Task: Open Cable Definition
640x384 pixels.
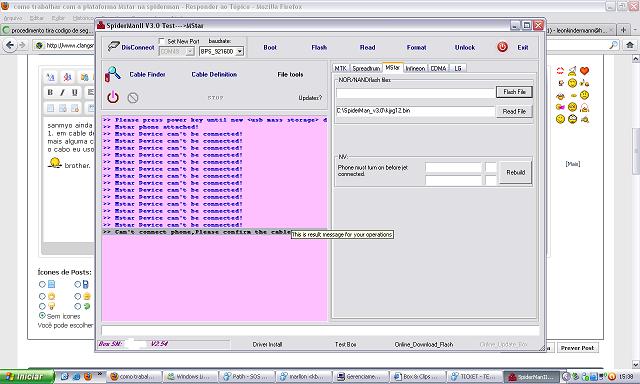Action: pyautogui.click(x=214, y=74)
